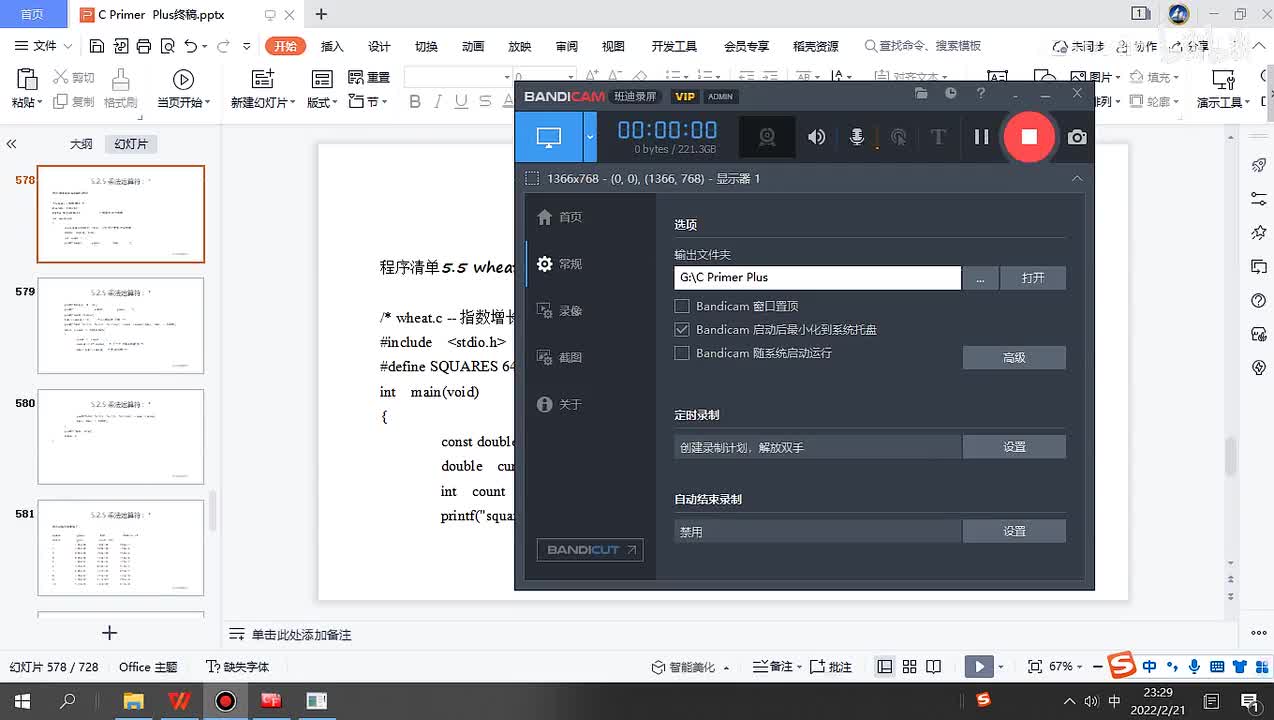
Task: Open Bandicam help question mark
Action: 981,93
